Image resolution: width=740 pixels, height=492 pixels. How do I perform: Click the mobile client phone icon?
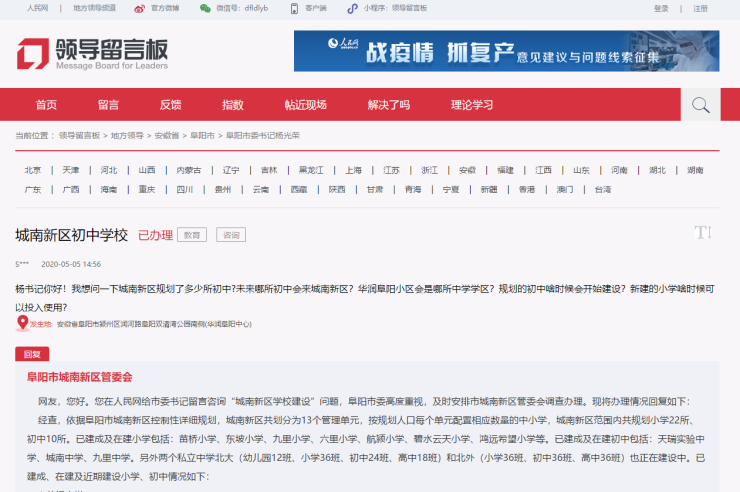tap(294, 8)
